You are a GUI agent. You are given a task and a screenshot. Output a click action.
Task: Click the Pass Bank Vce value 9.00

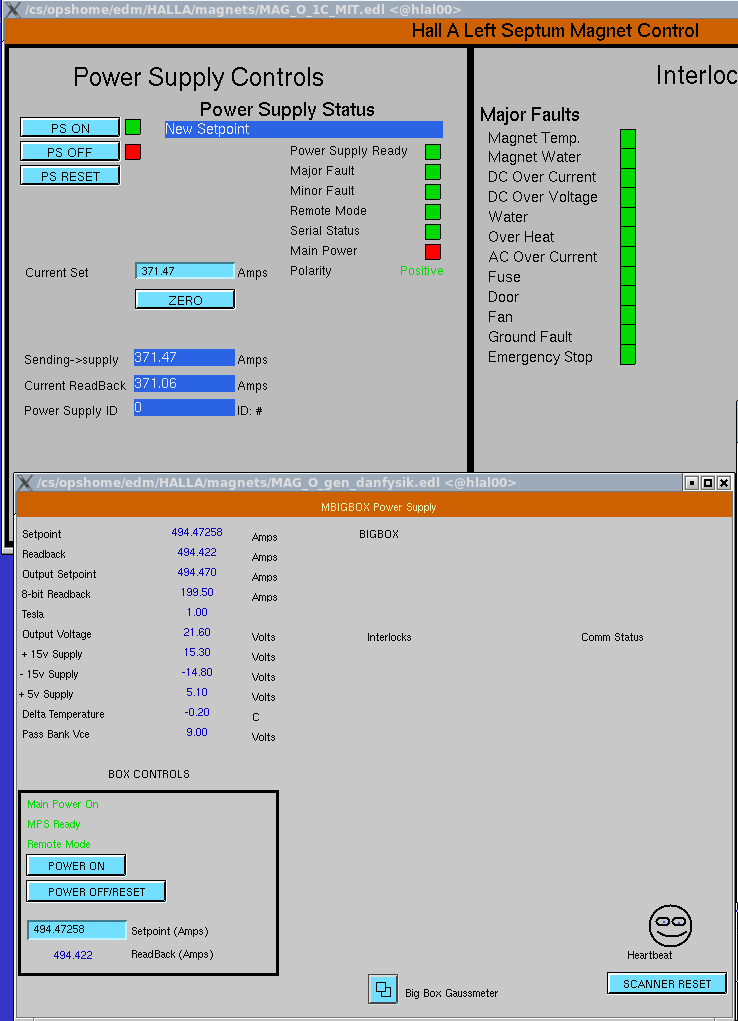point(197,733)
